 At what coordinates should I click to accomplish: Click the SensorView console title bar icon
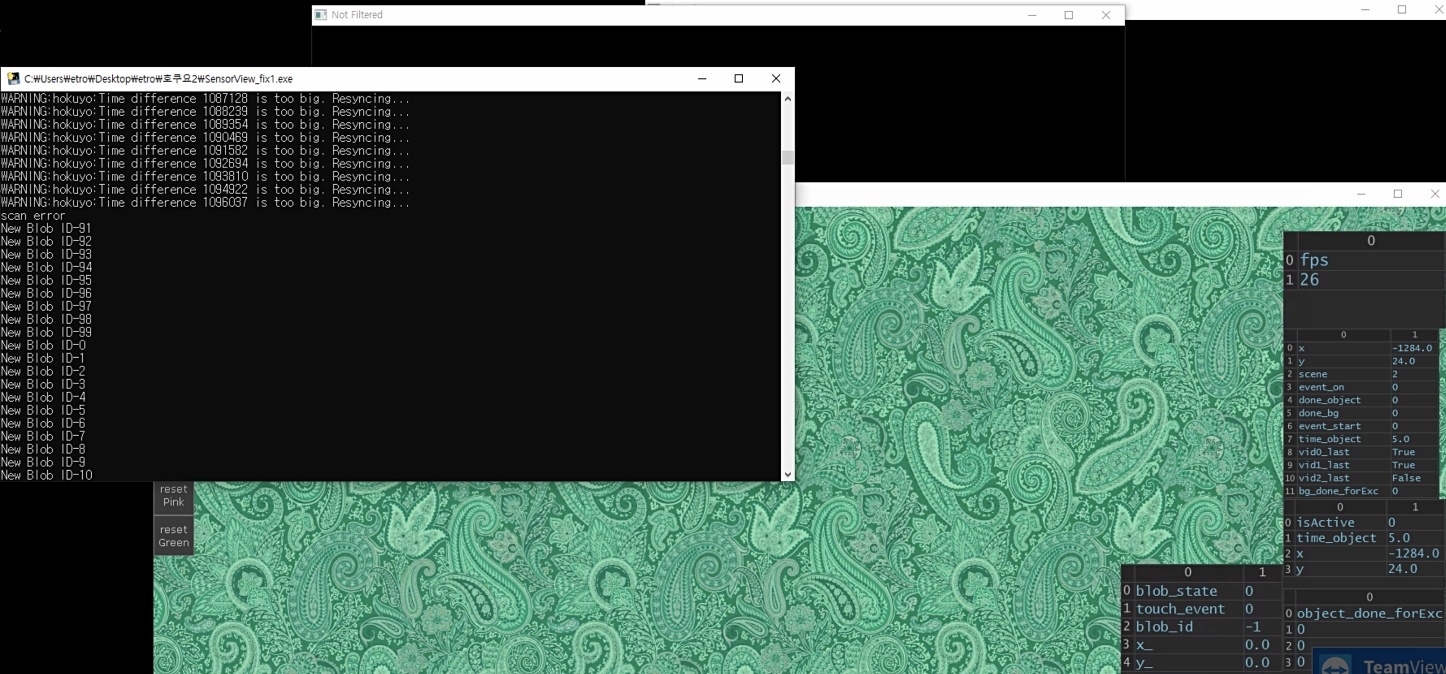tap(13, 79)
